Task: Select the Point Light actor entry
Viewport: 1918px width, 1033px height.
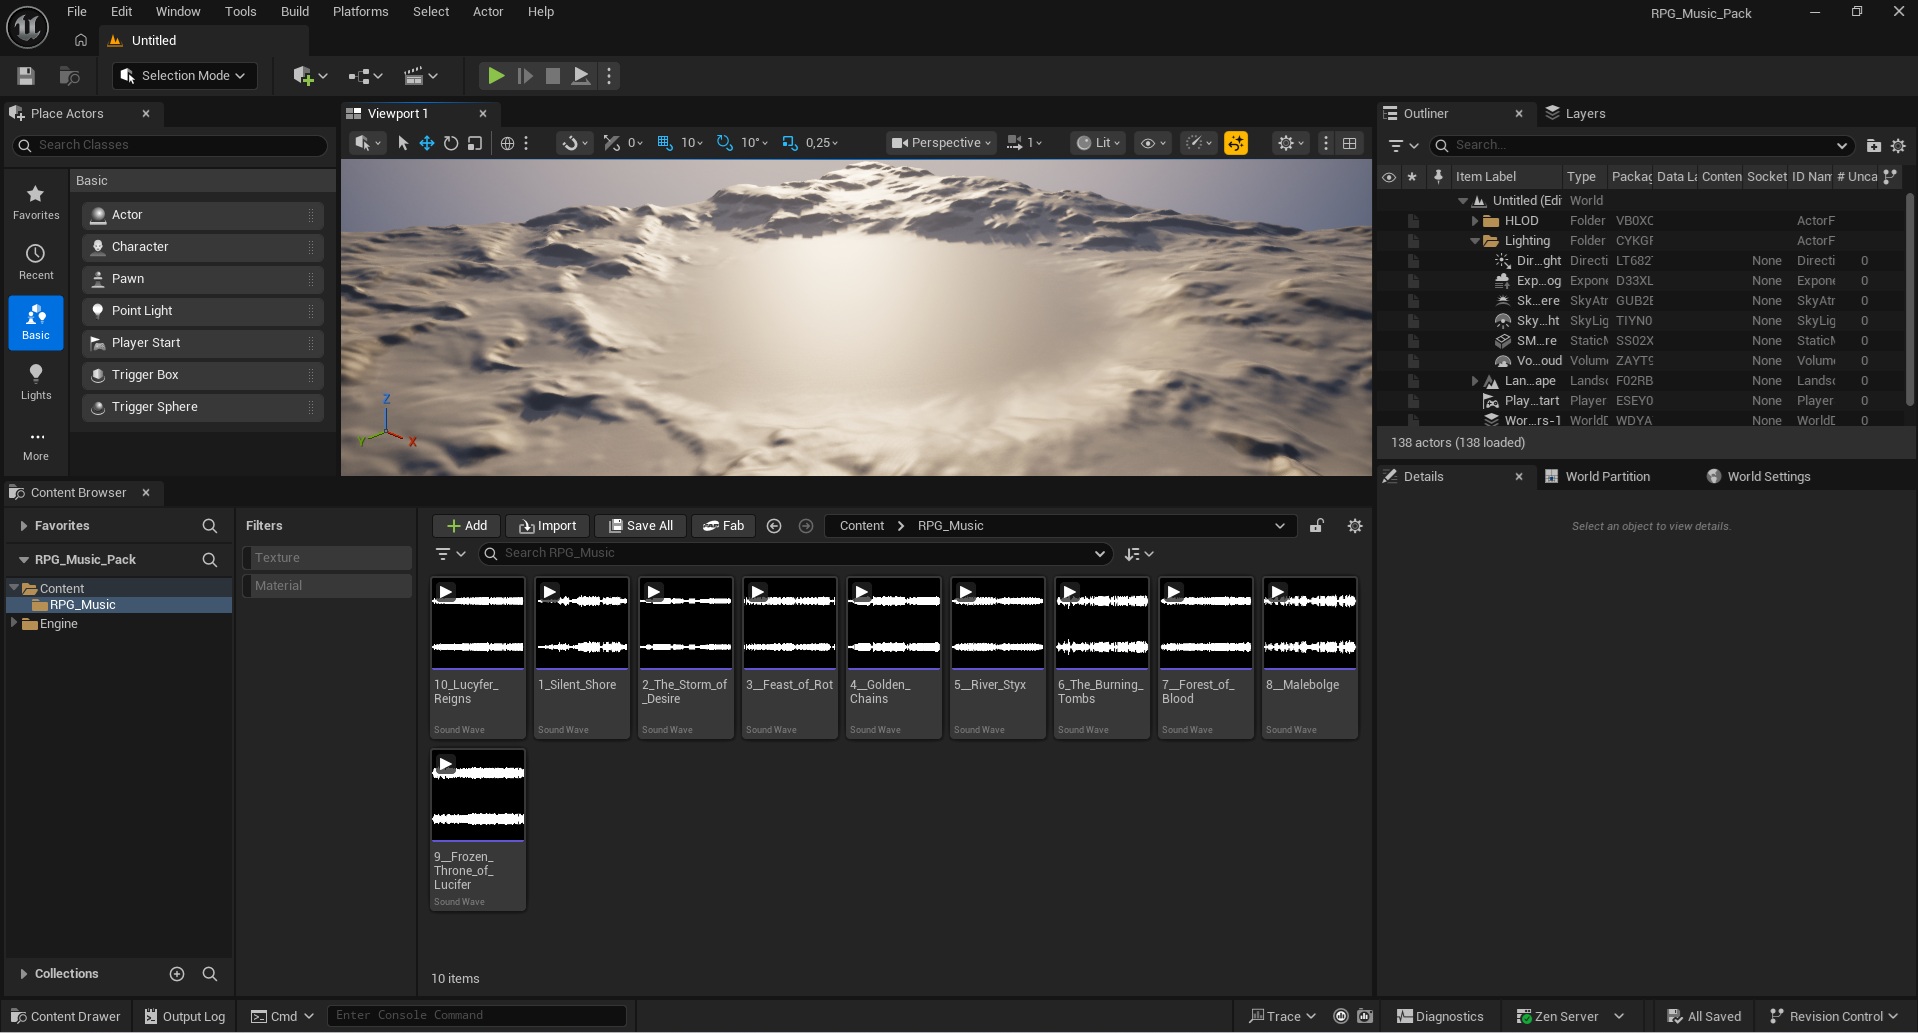Action: point(203,311)
